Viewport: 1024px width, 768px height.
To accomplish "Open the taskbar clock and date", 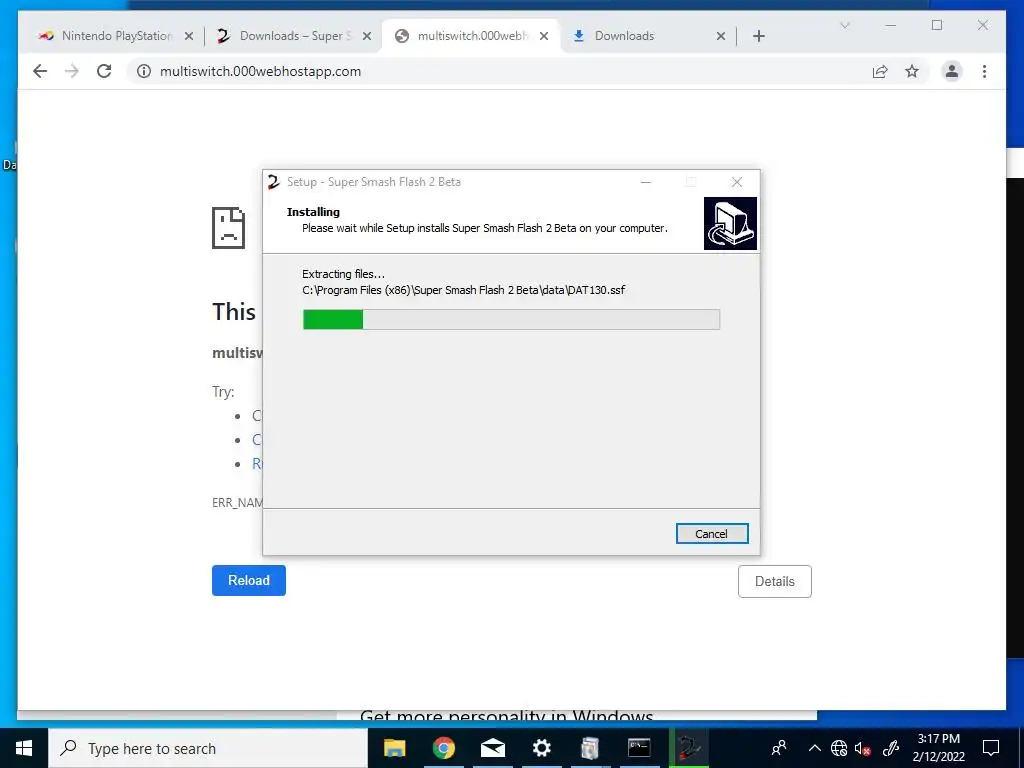I will tap(938, 748).
